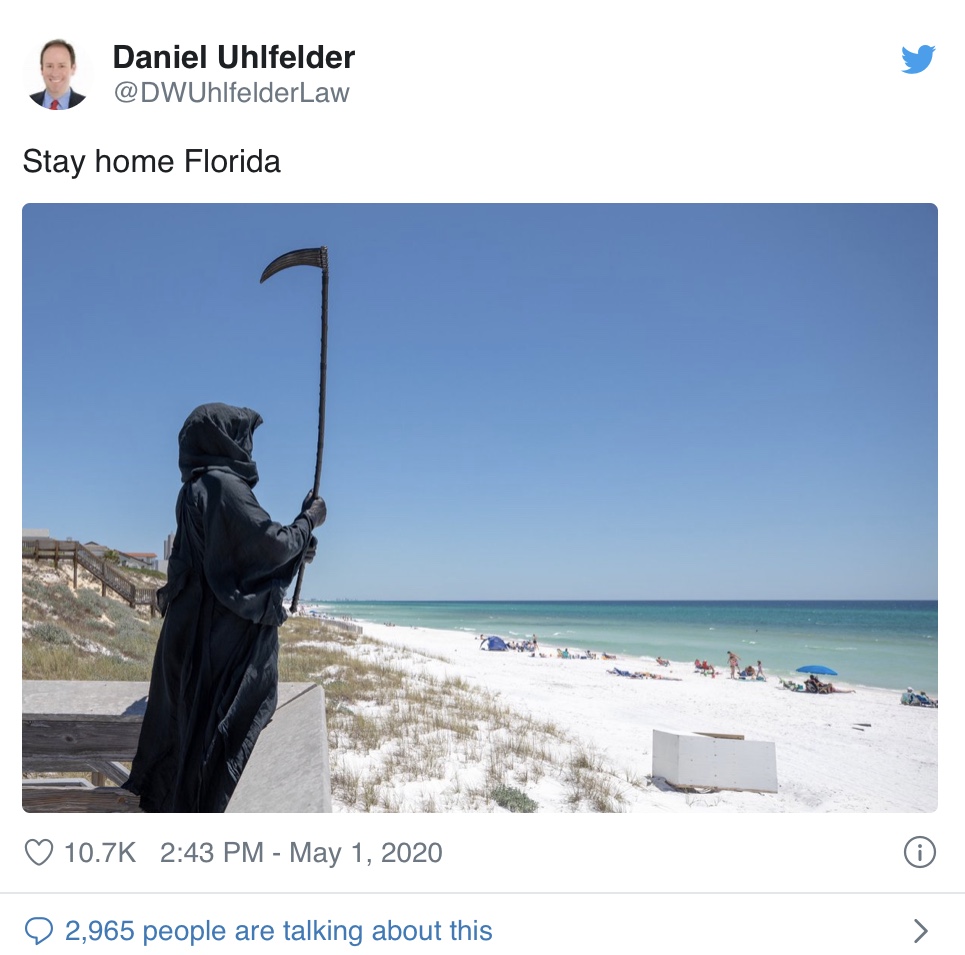Open the tweet info icon
965x955 pixels.
click(x=919, y=852)
